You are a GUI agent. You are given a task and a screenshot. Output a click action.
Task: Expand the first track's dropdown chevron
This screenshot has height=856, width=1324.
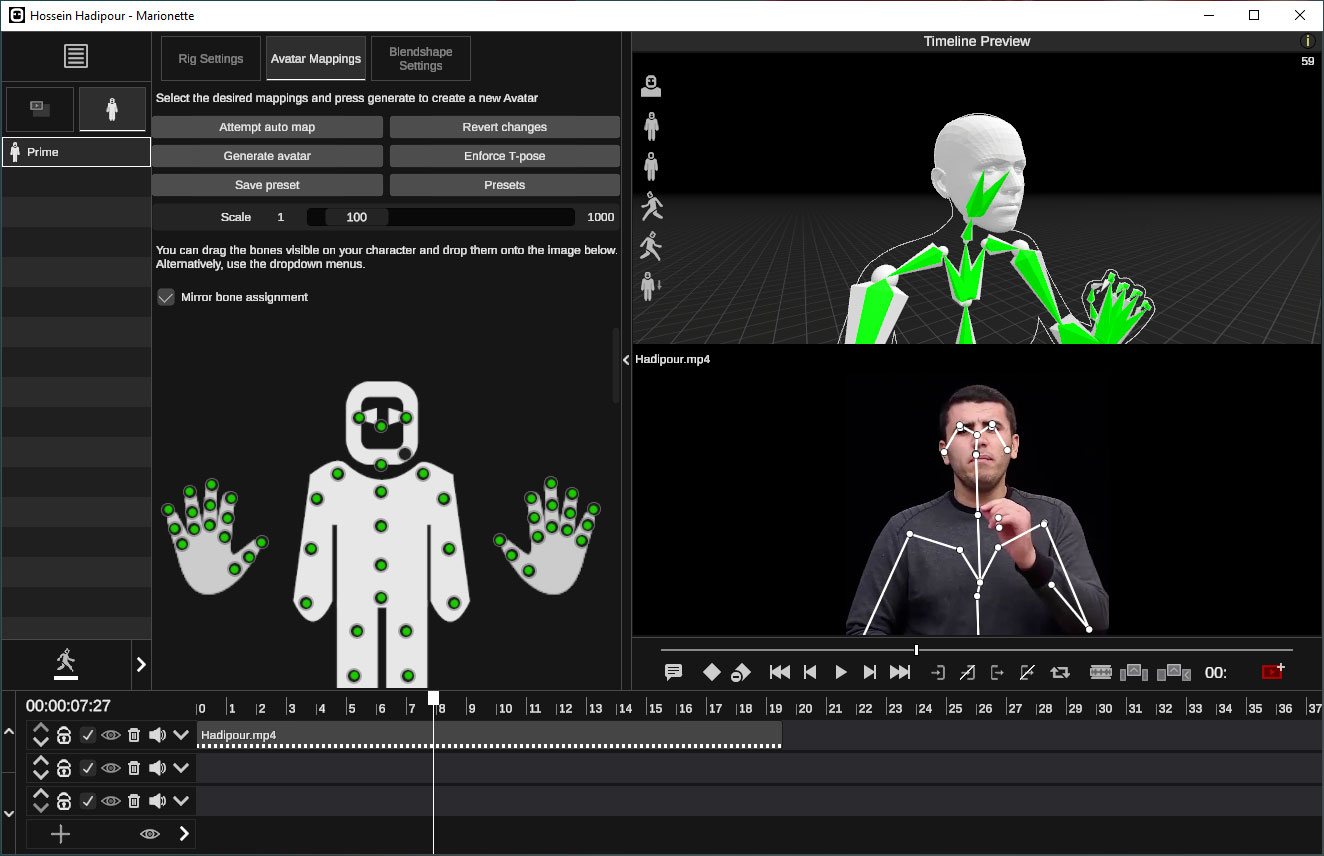pyautogui.click(x=181, y=735)
